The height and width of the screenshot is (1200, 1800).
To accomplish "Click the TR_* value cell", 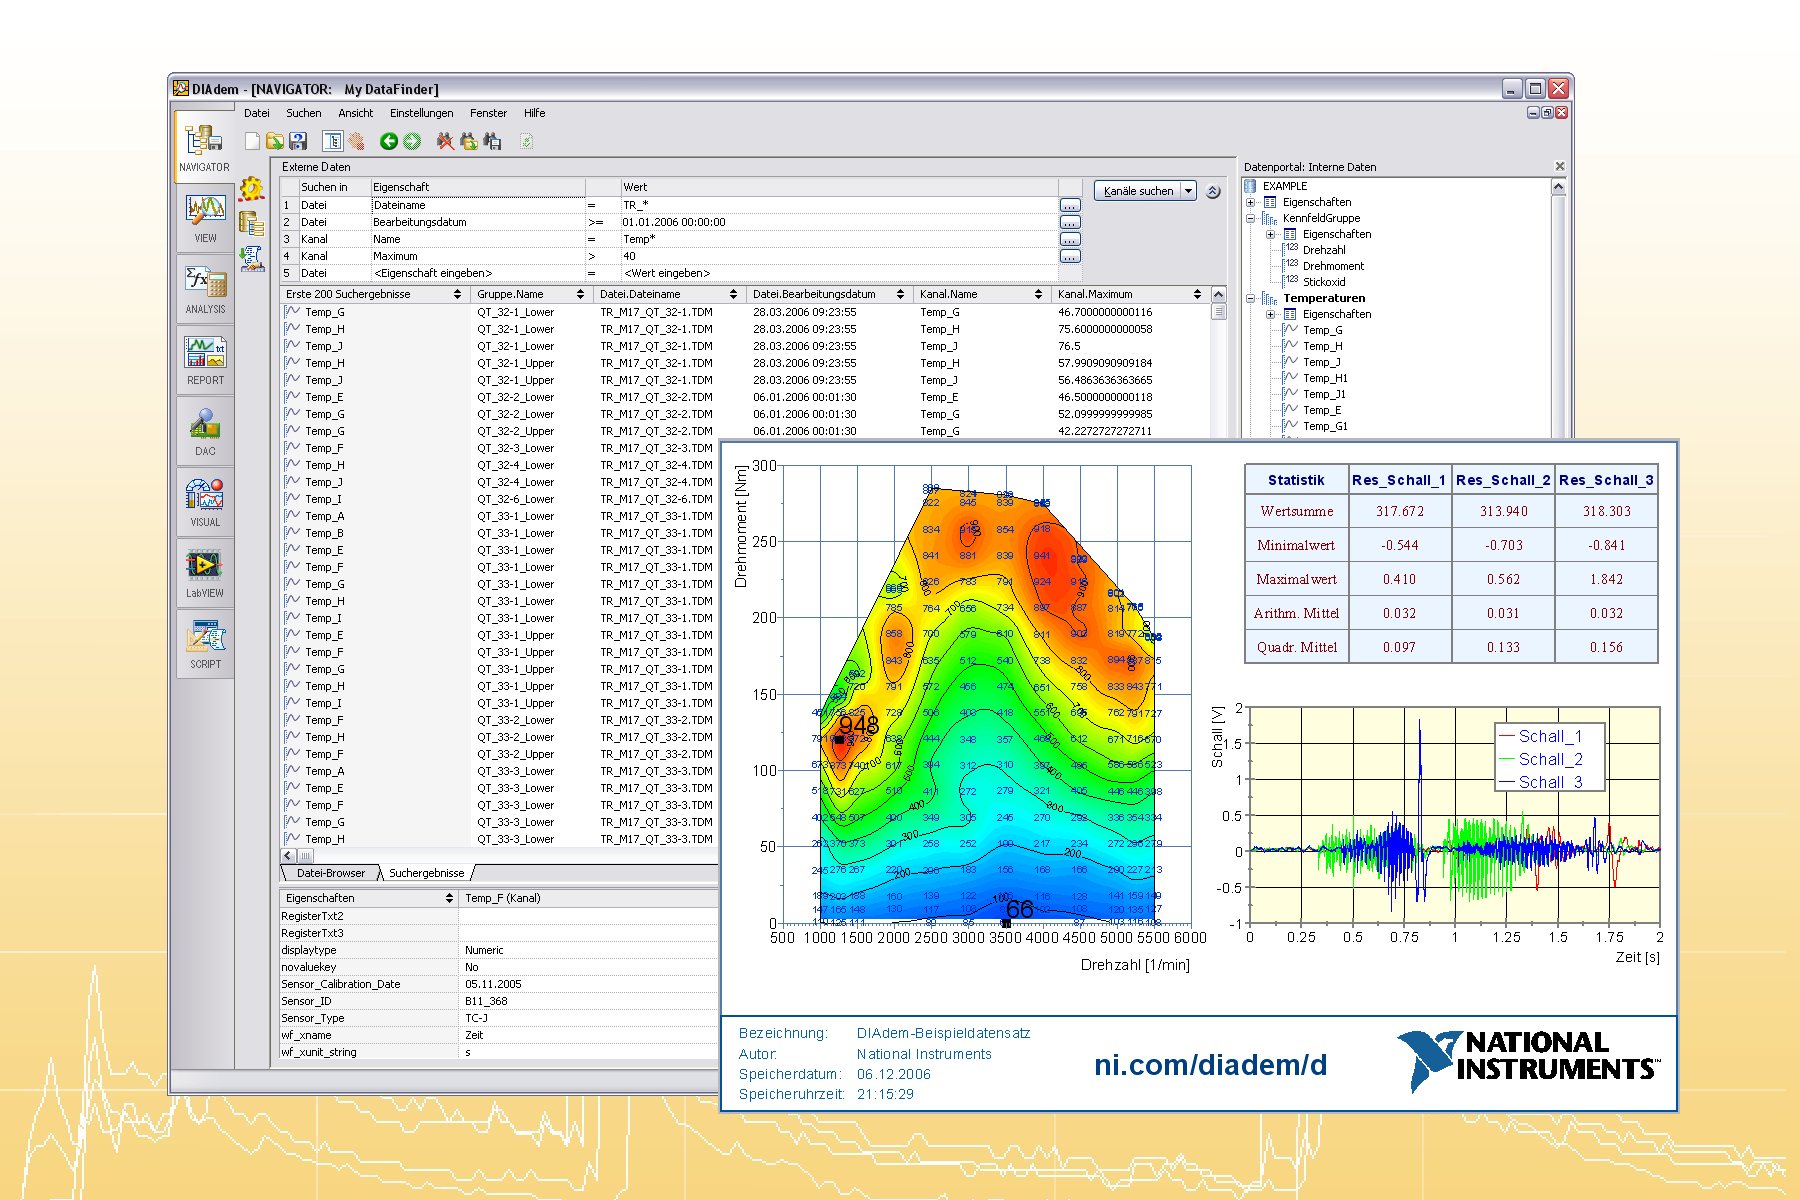I will coord(838,205).
